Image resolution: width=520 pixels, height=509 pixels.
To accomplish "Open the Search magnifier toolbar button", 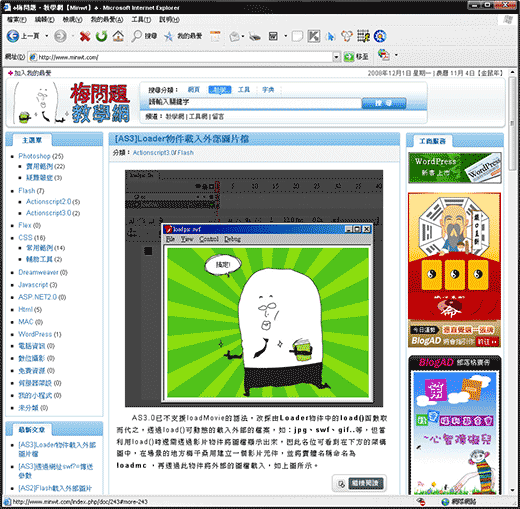I will click(144, 36).
